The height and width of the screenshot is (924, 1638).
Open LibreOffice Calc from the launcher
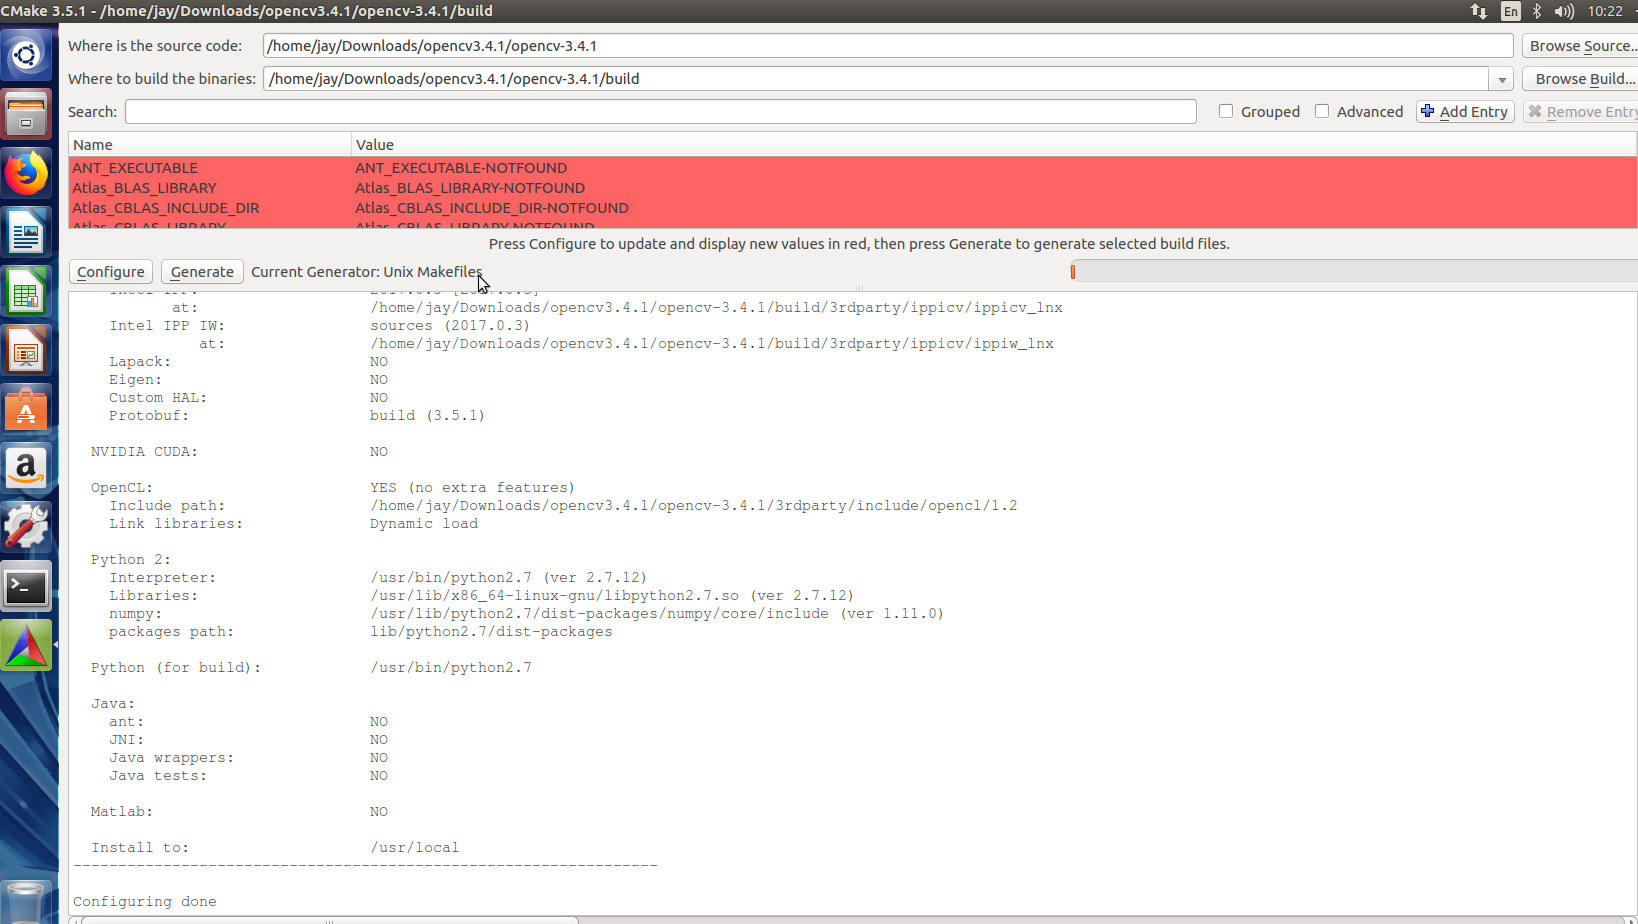pos(27,291)
